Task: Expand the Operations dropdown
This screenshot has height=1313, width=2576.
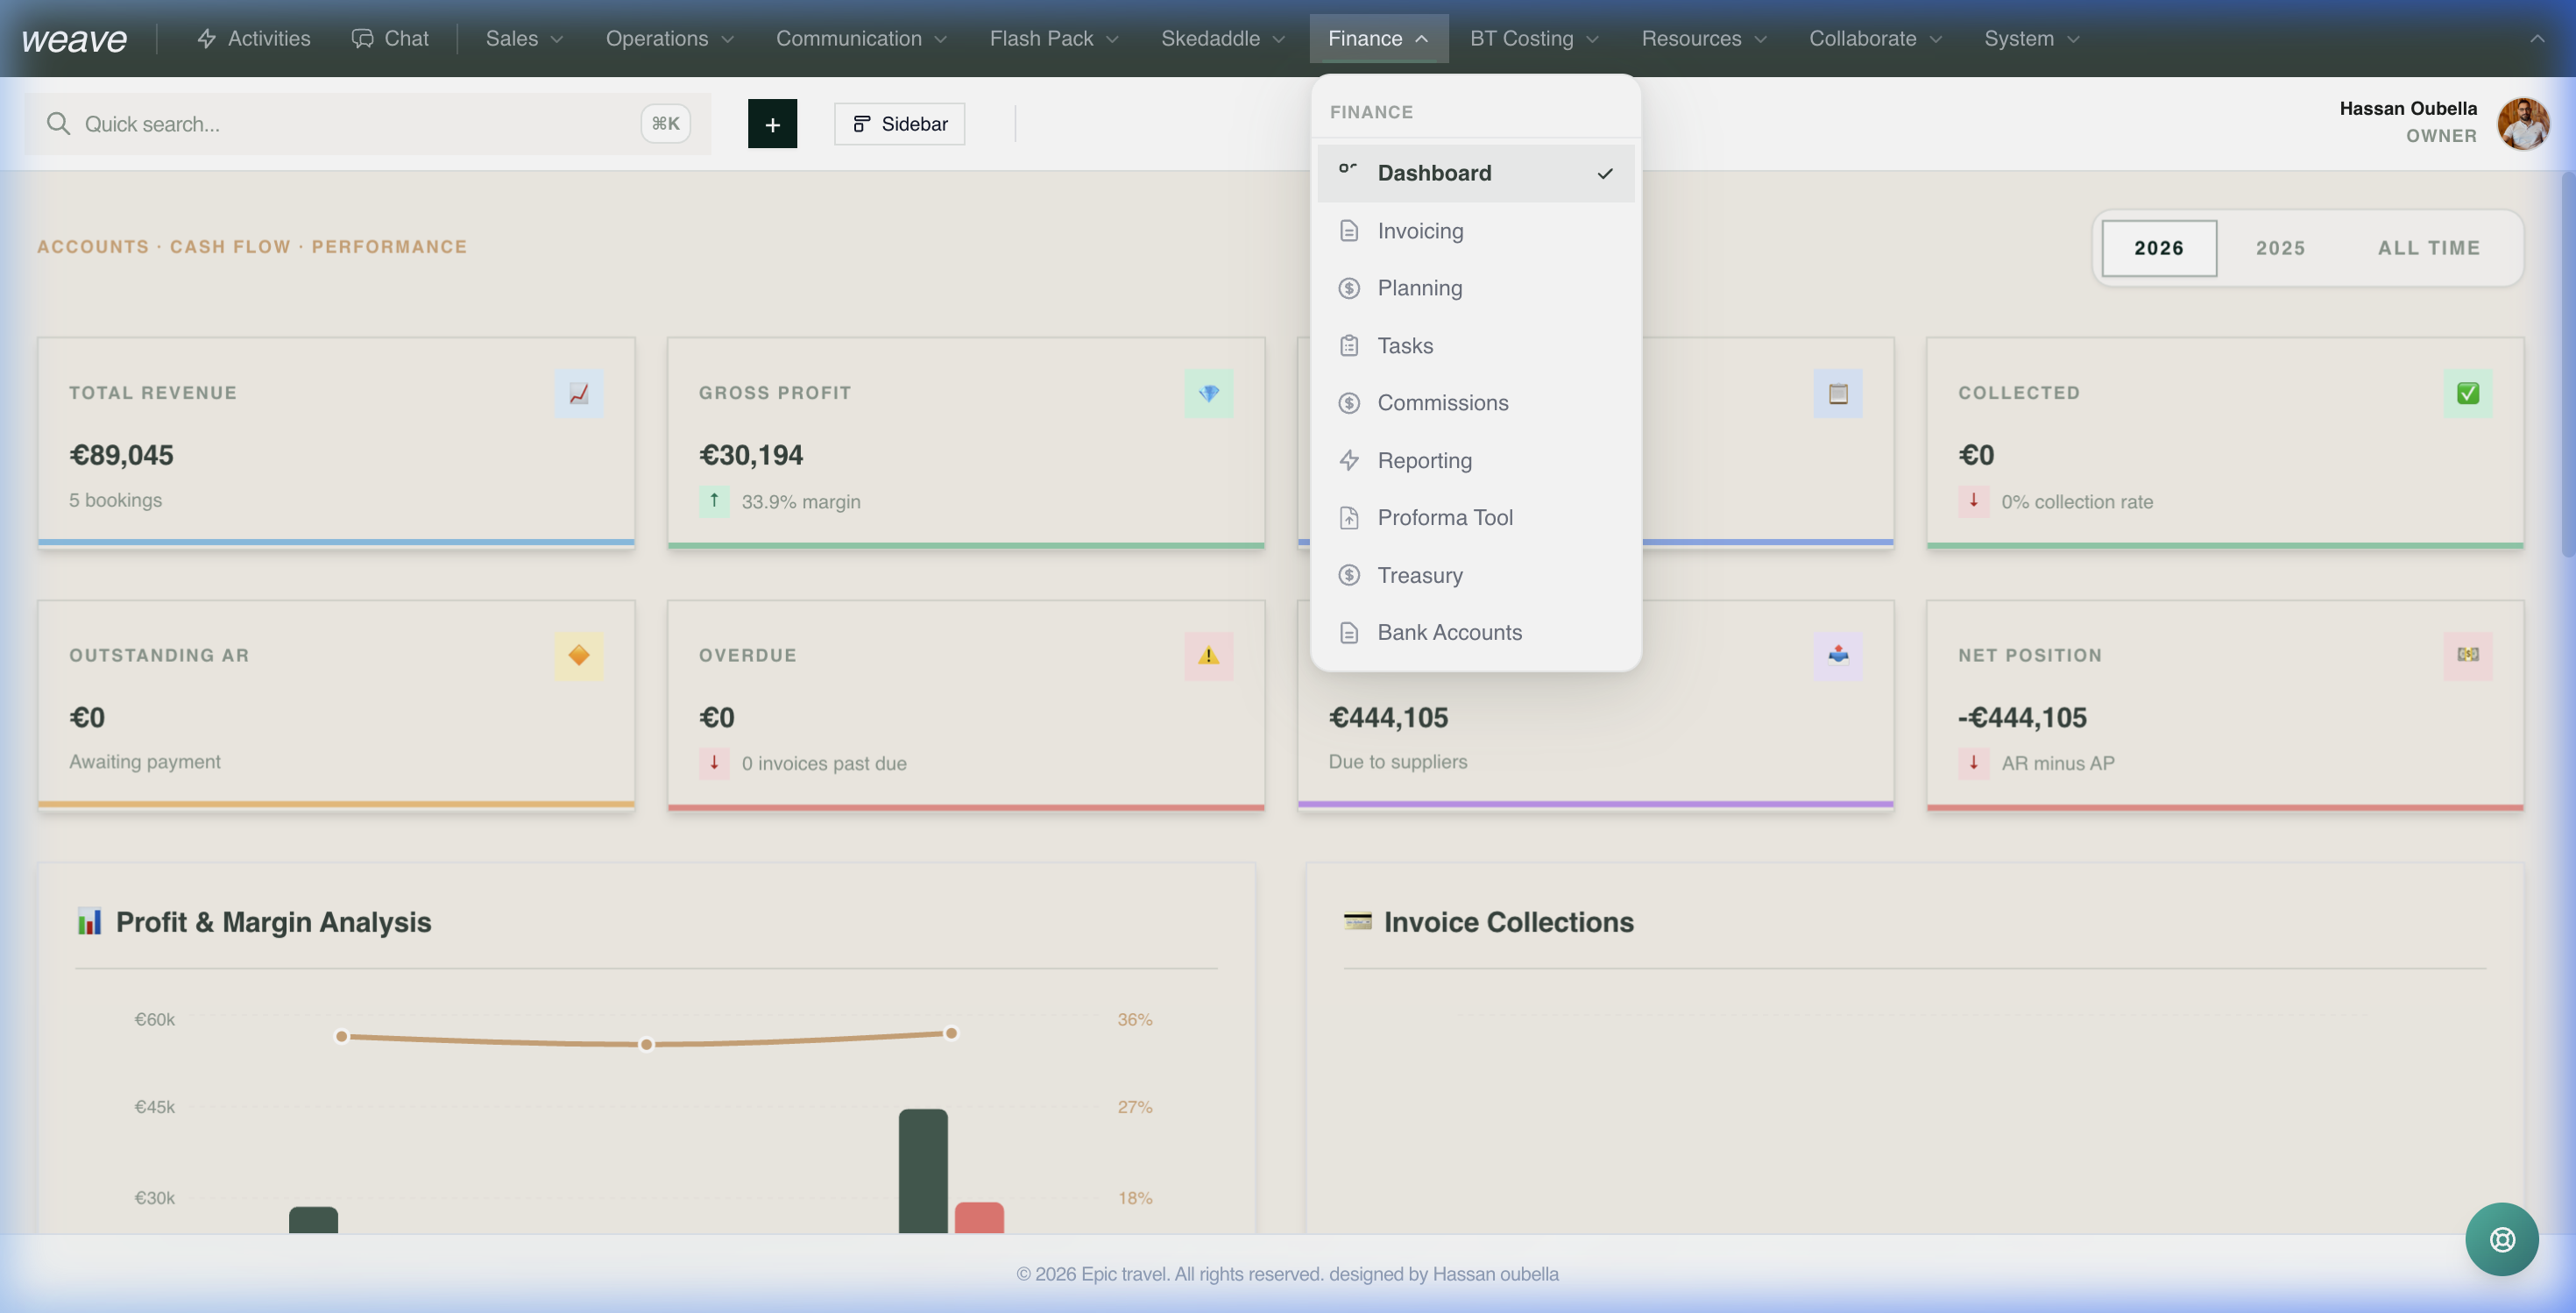Action: click(669, 39)
